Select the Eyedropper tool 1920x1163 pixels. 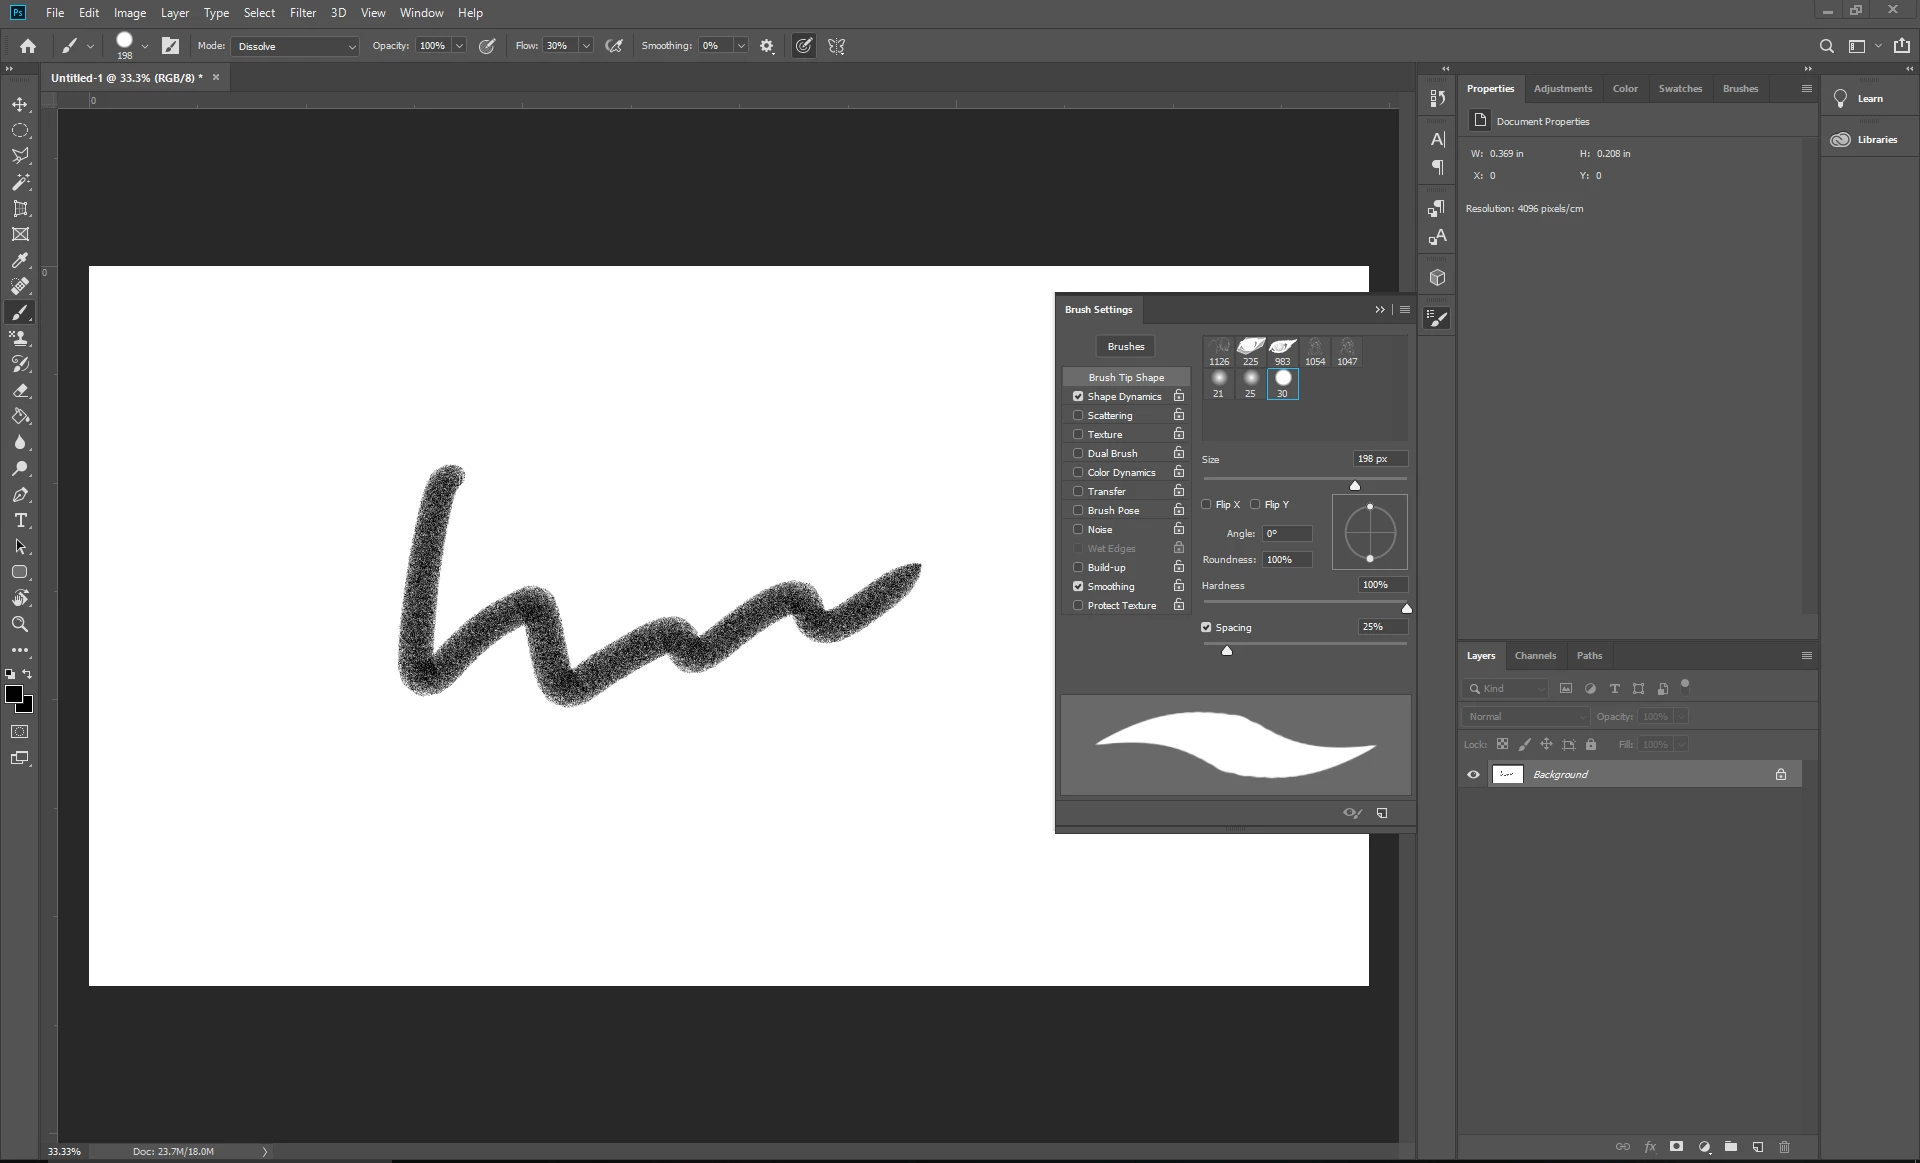tap(20, 261)
